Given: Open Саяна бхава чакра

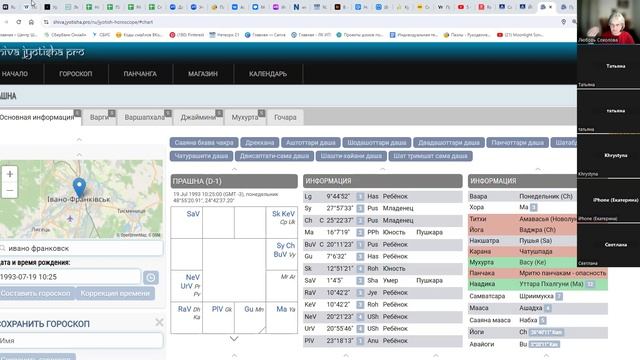Looking at the screenshot, I should tap(204, 142).
